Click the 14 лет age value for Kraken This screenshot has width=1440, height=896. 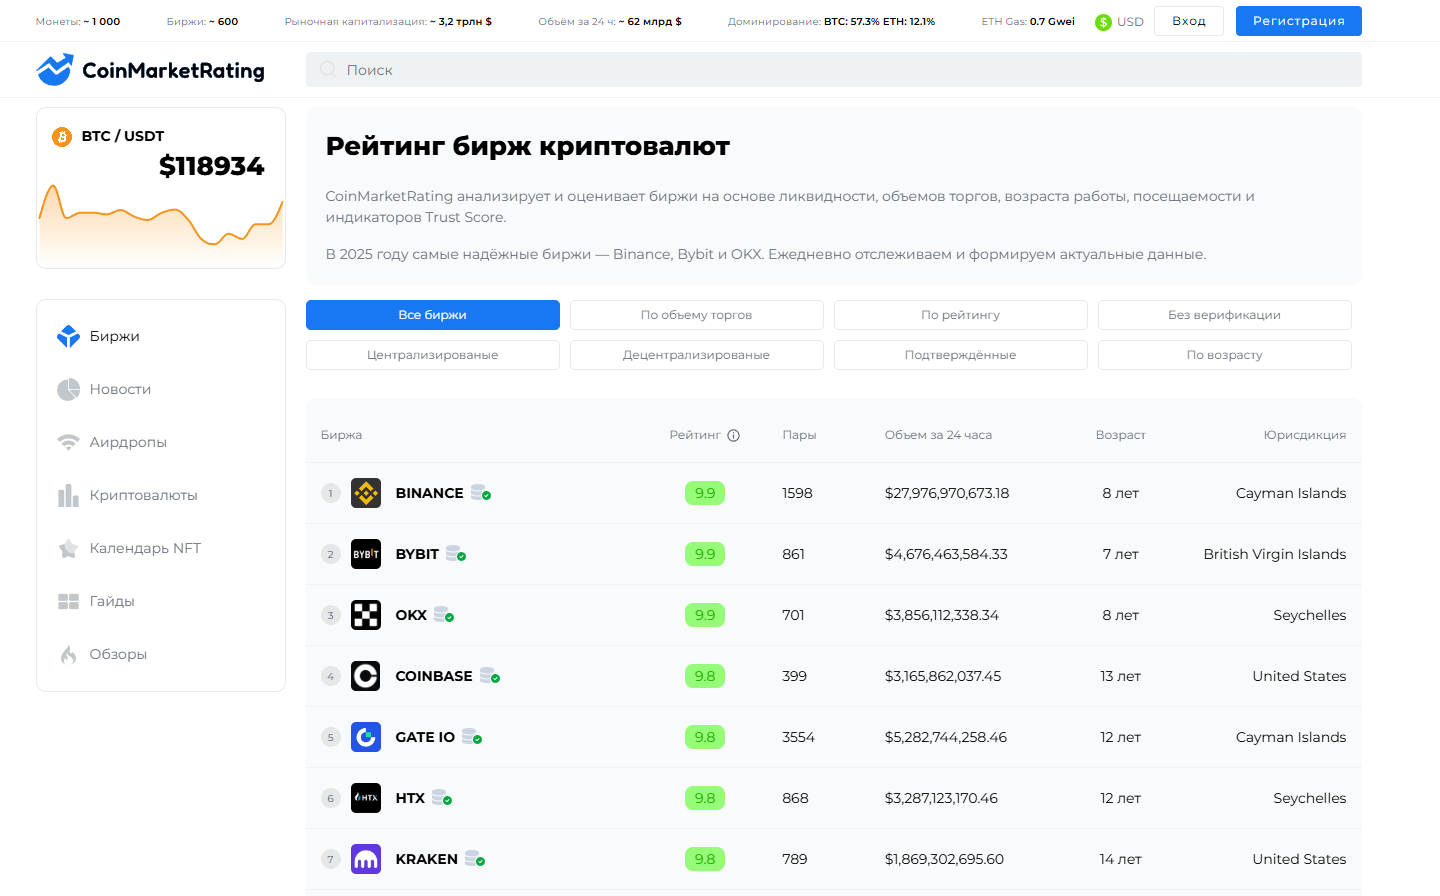pyautogui.click(x=1120, y=859)
